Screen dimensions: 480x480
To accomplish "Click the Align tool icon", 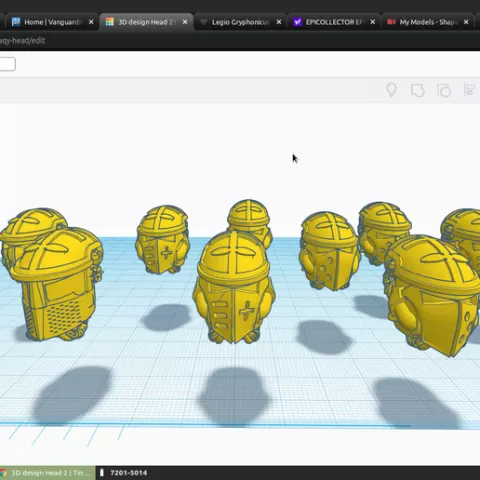I will (469, 90).
